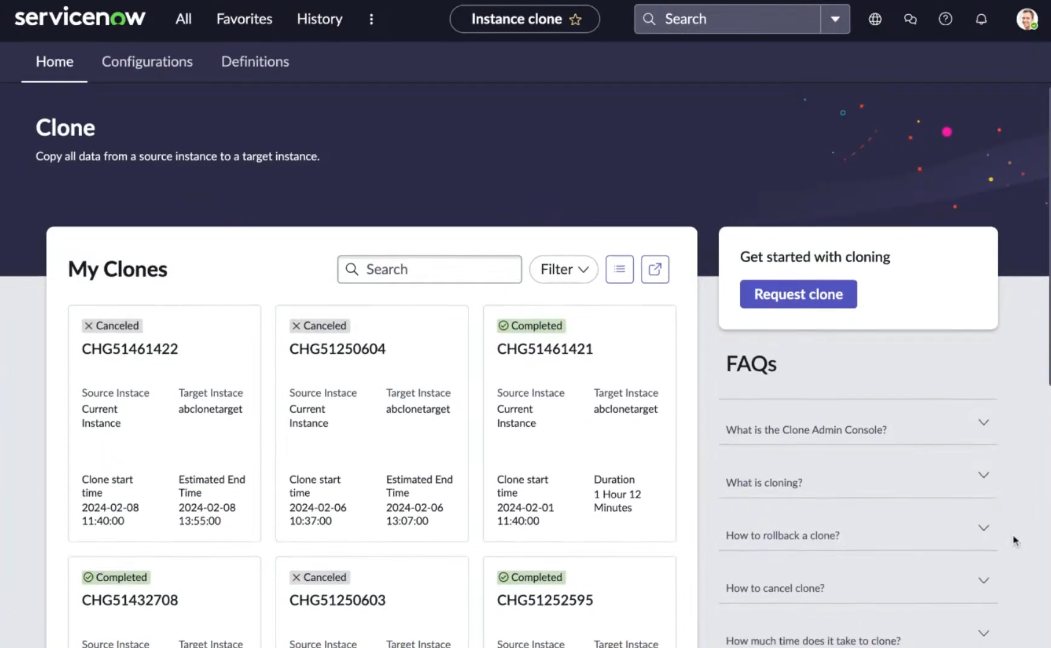The width and height of the screenshot is (1051, 648).
Task: Open the chat conversations icon
Action: (910, 19)
